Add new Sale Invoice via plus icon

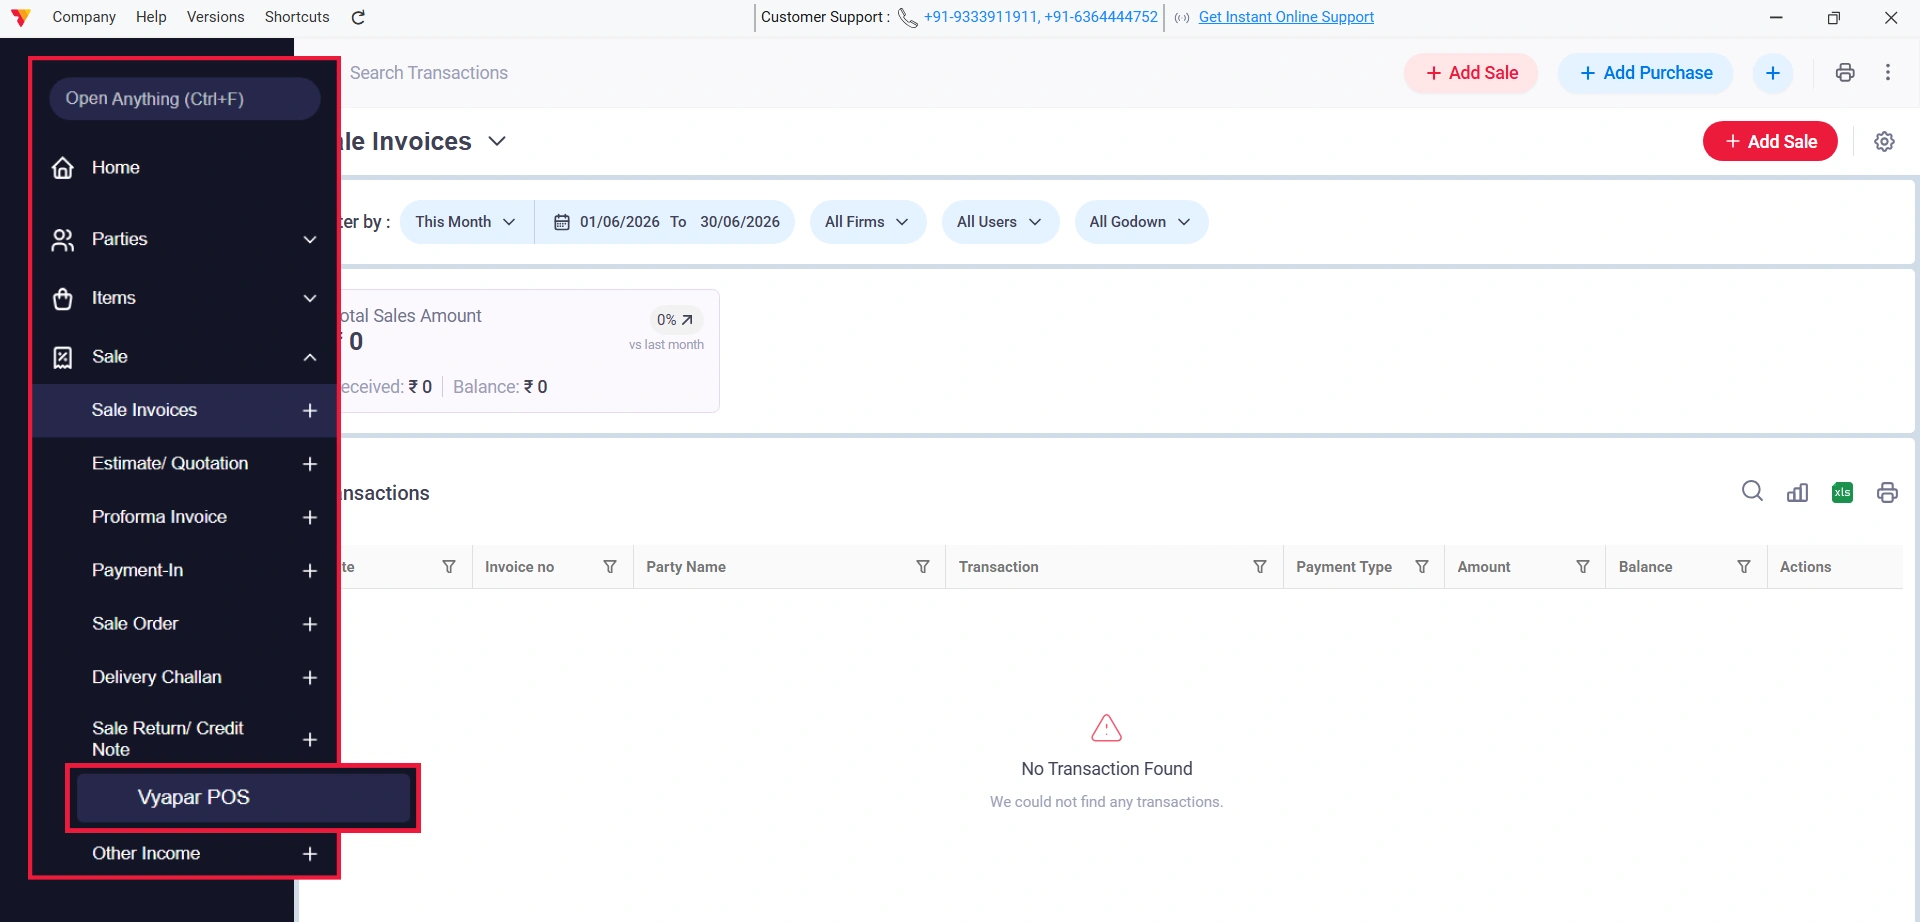[x=310, y=411]
